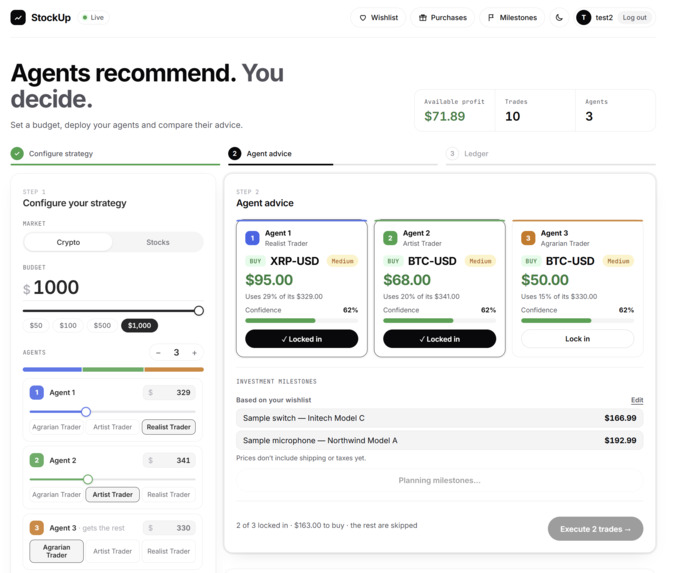Set Agent 2 to Artist Trader

tap(112, 495)
